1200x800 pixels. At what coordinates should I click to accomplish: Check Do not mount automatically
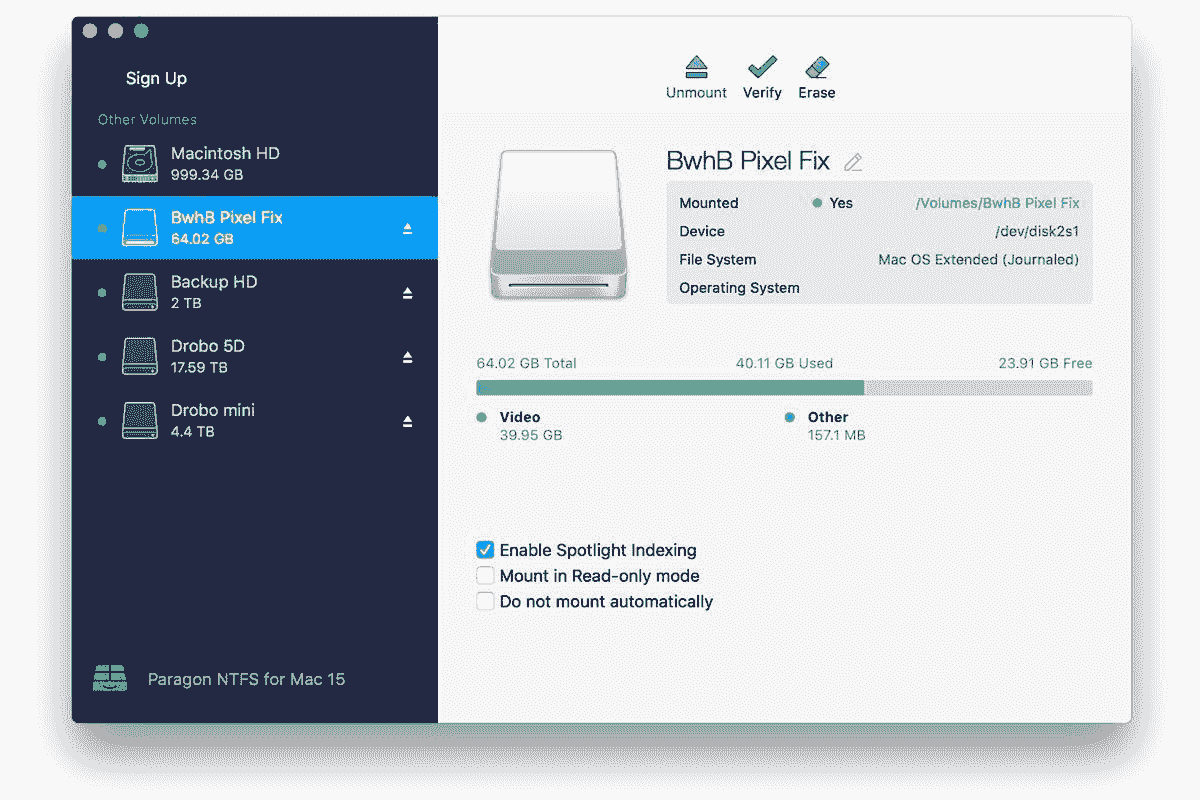(485, 601)
